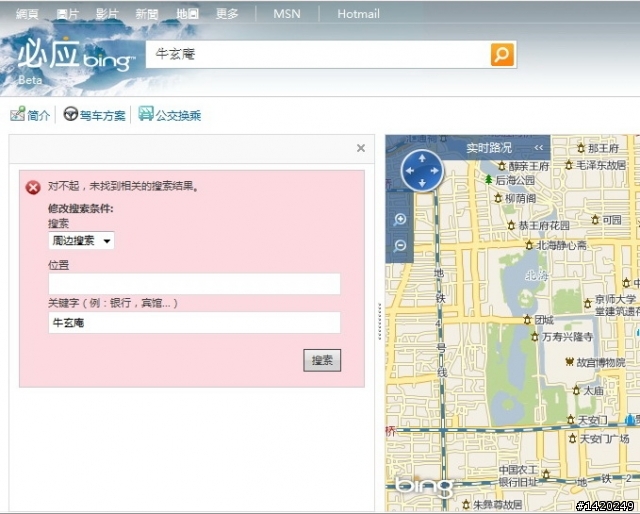Select the 朱彝尊故居 landmark marker
The height and width of the screenshot is (514, 640).
467,505
